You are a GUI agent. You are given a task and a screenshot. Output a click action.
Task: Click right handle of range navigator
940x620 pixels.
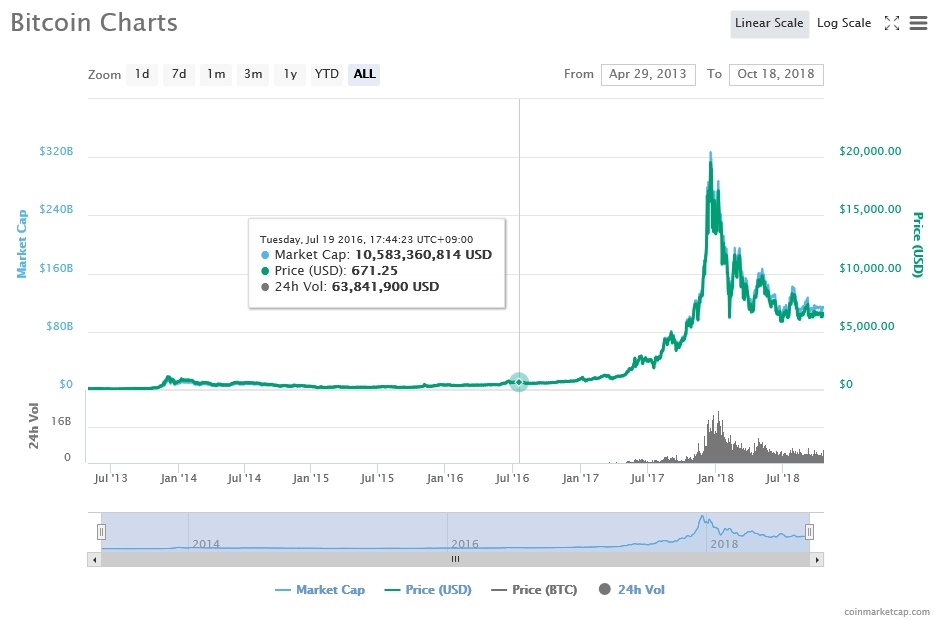tap(810, 532)
